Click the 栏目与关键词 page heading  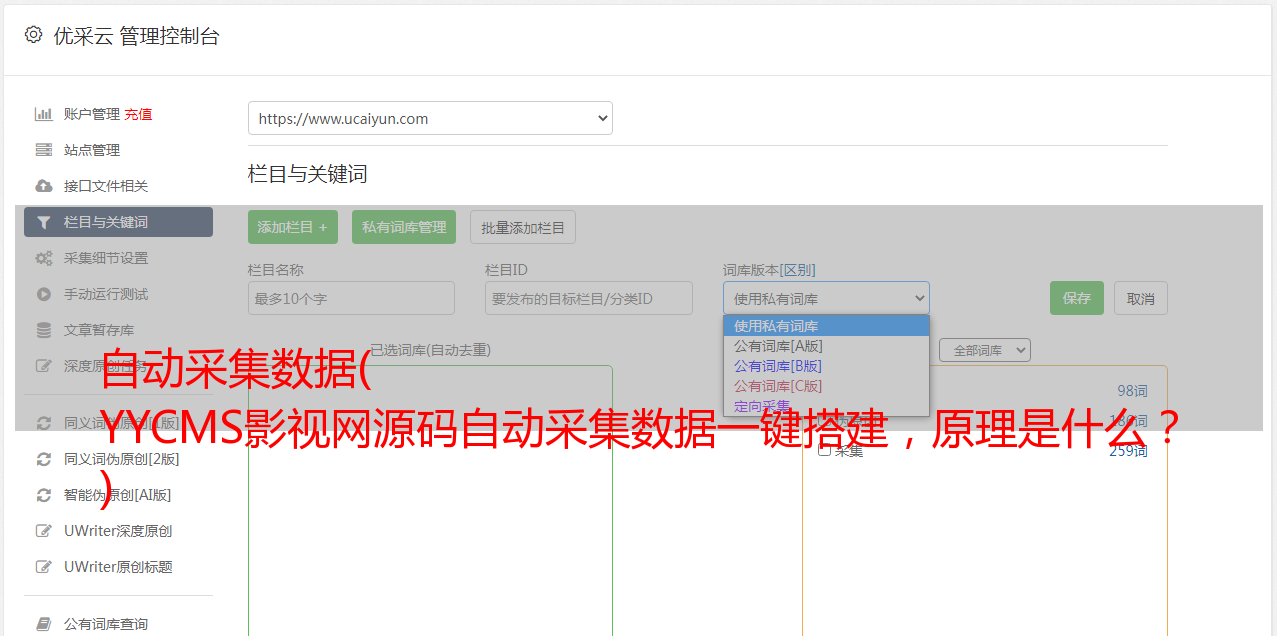click(x=308, y=174)
